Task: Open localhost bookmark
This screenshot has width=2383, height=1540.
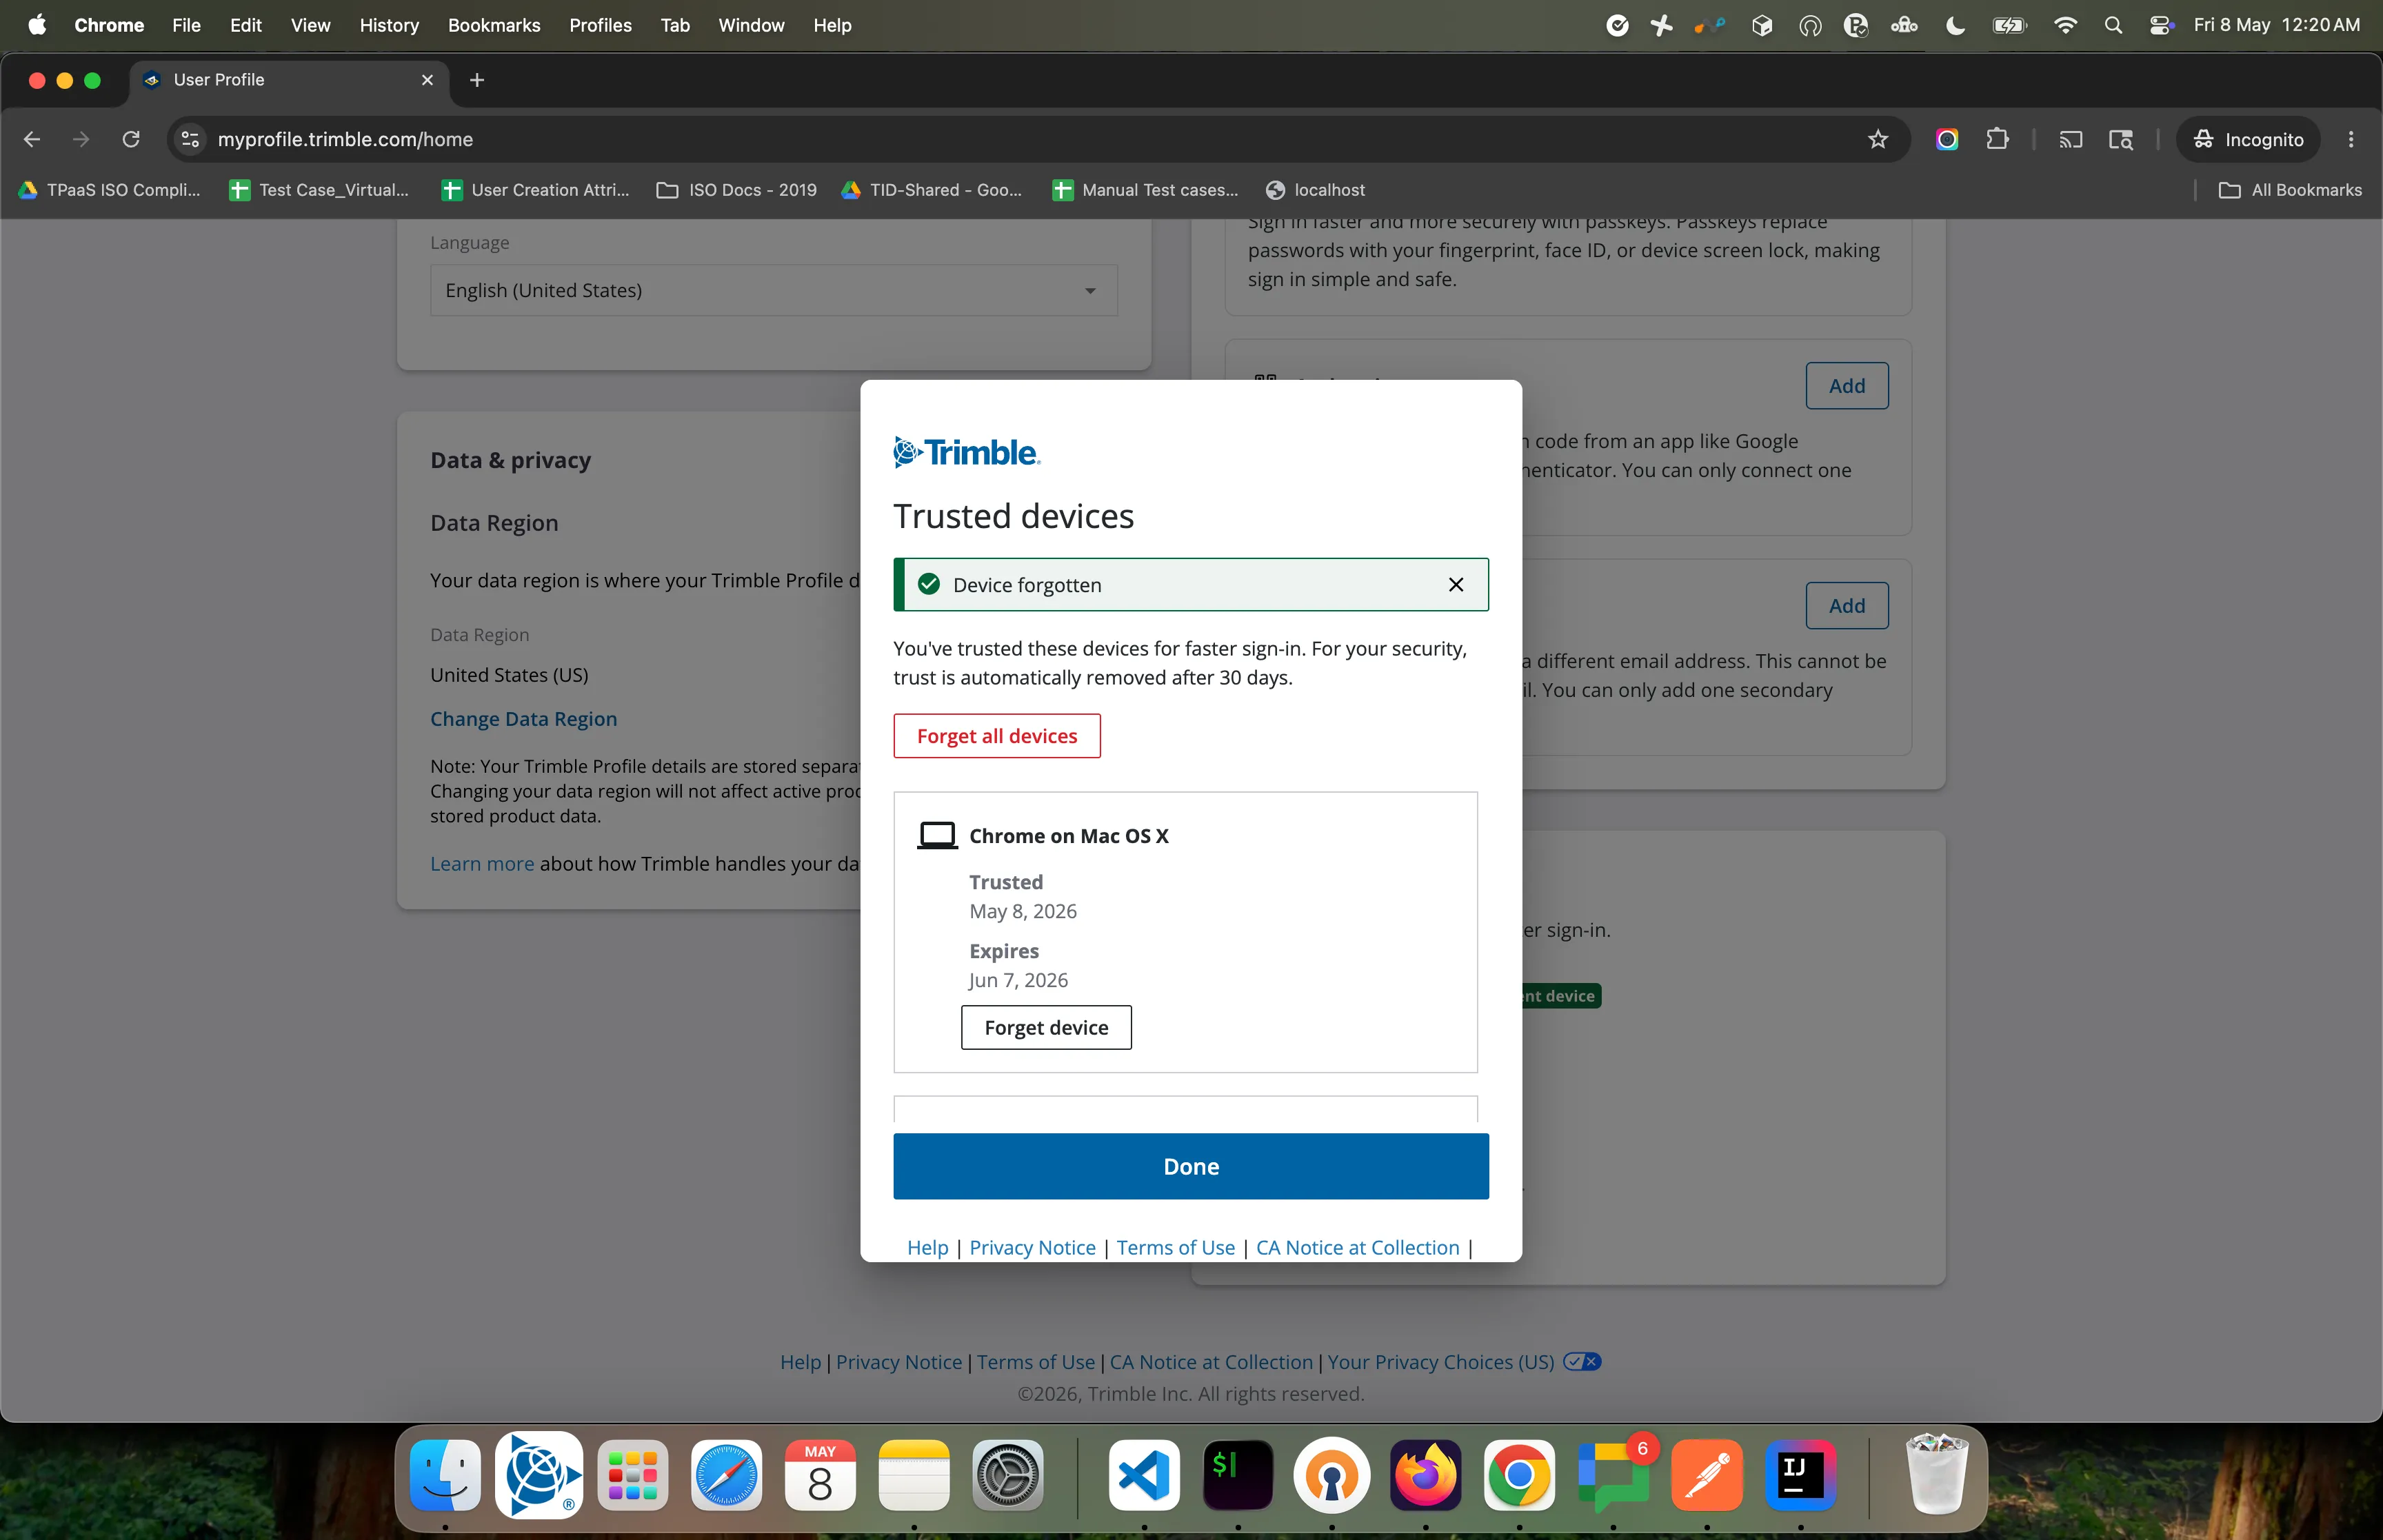Action: (x=1315, y=190)
